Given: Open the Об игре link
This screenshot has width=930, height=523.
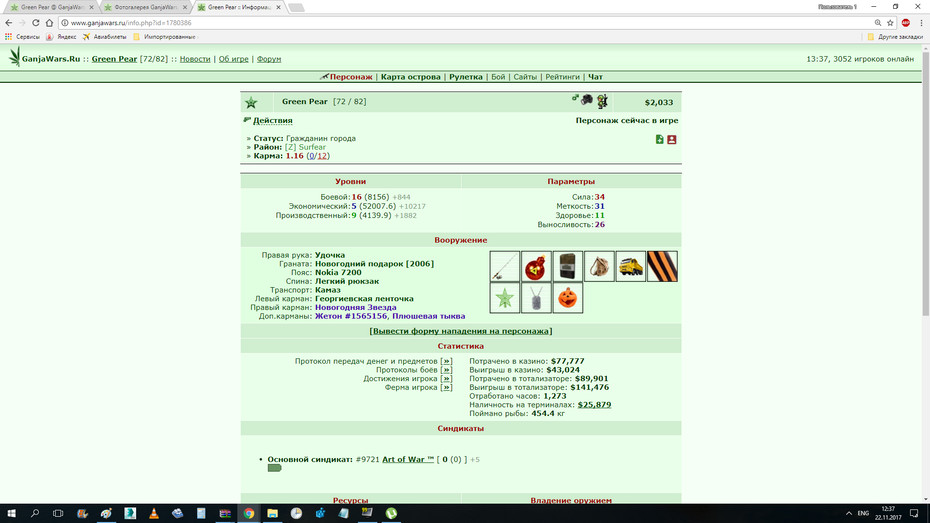Looking at the screenshot, I should click(x=234, y=59).
